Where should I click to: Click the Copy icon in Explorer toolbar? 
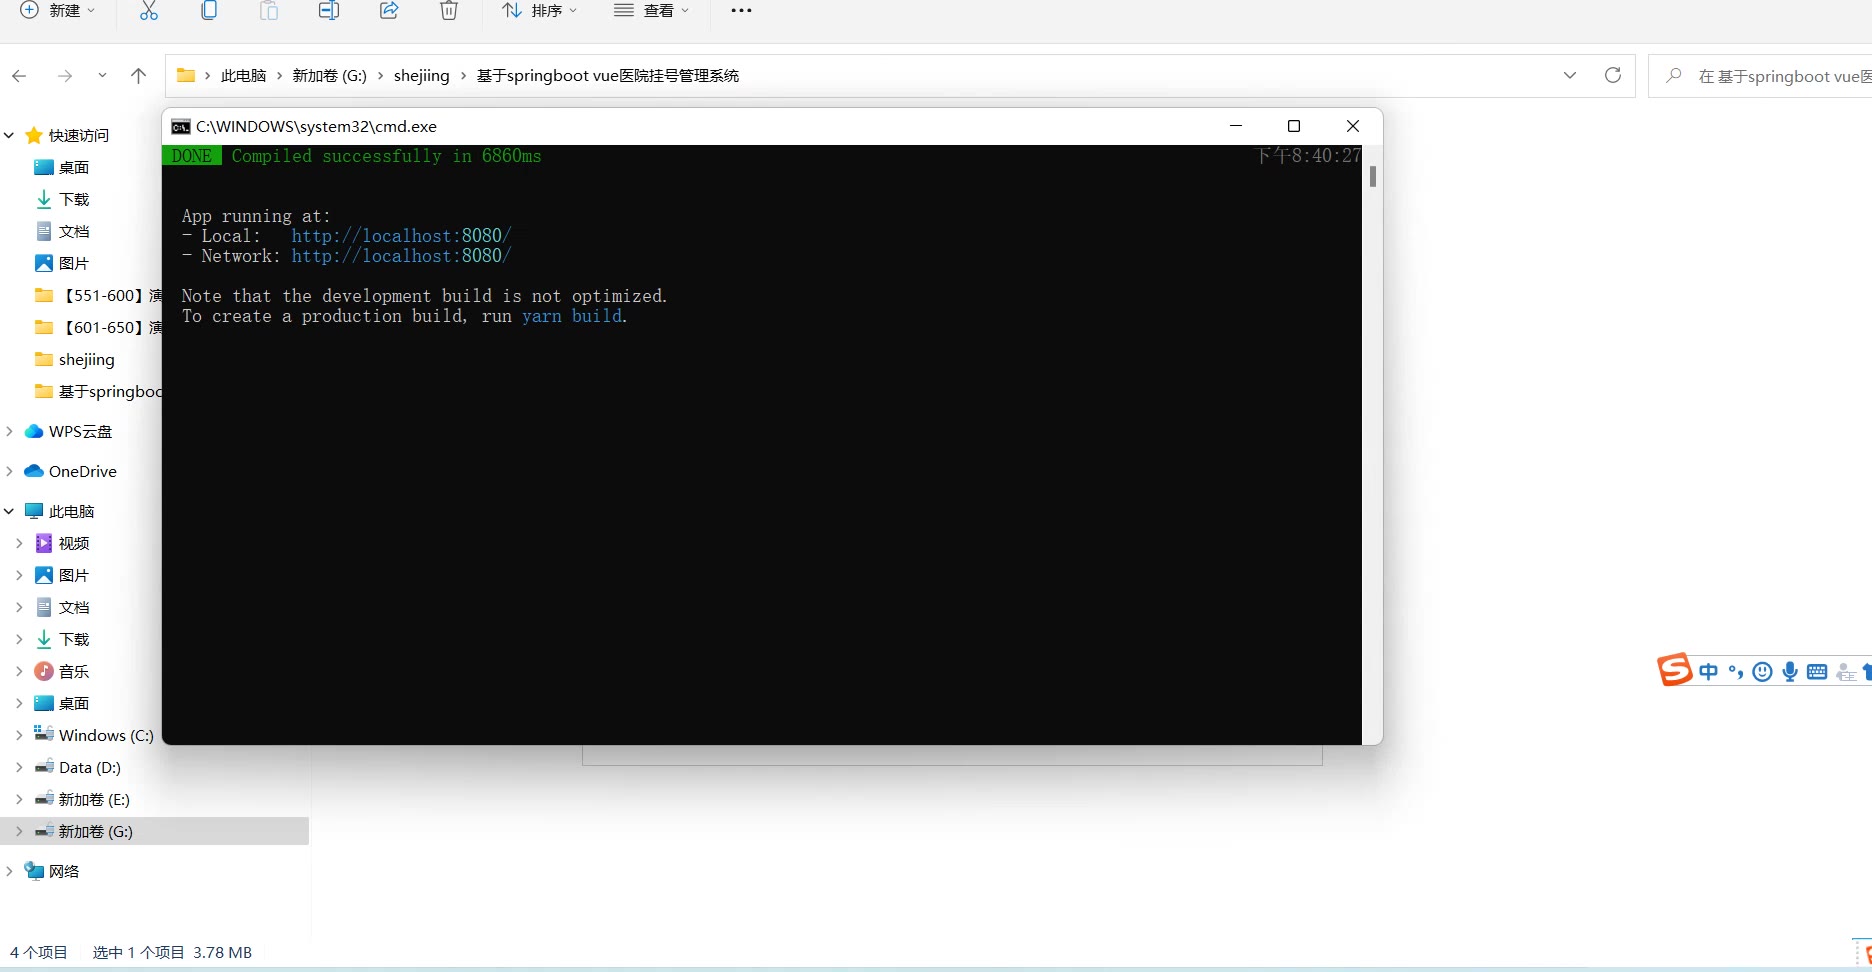tap(209, 11)
